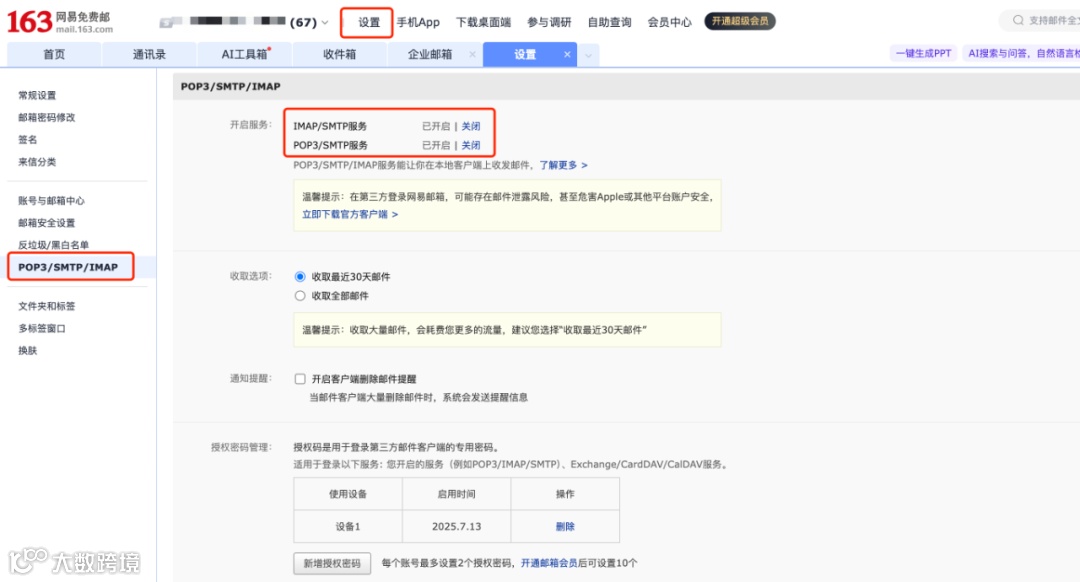This screenshot has height=582, width=1080.
Task: Click the account avatar icon
Action: pos(166,23)
